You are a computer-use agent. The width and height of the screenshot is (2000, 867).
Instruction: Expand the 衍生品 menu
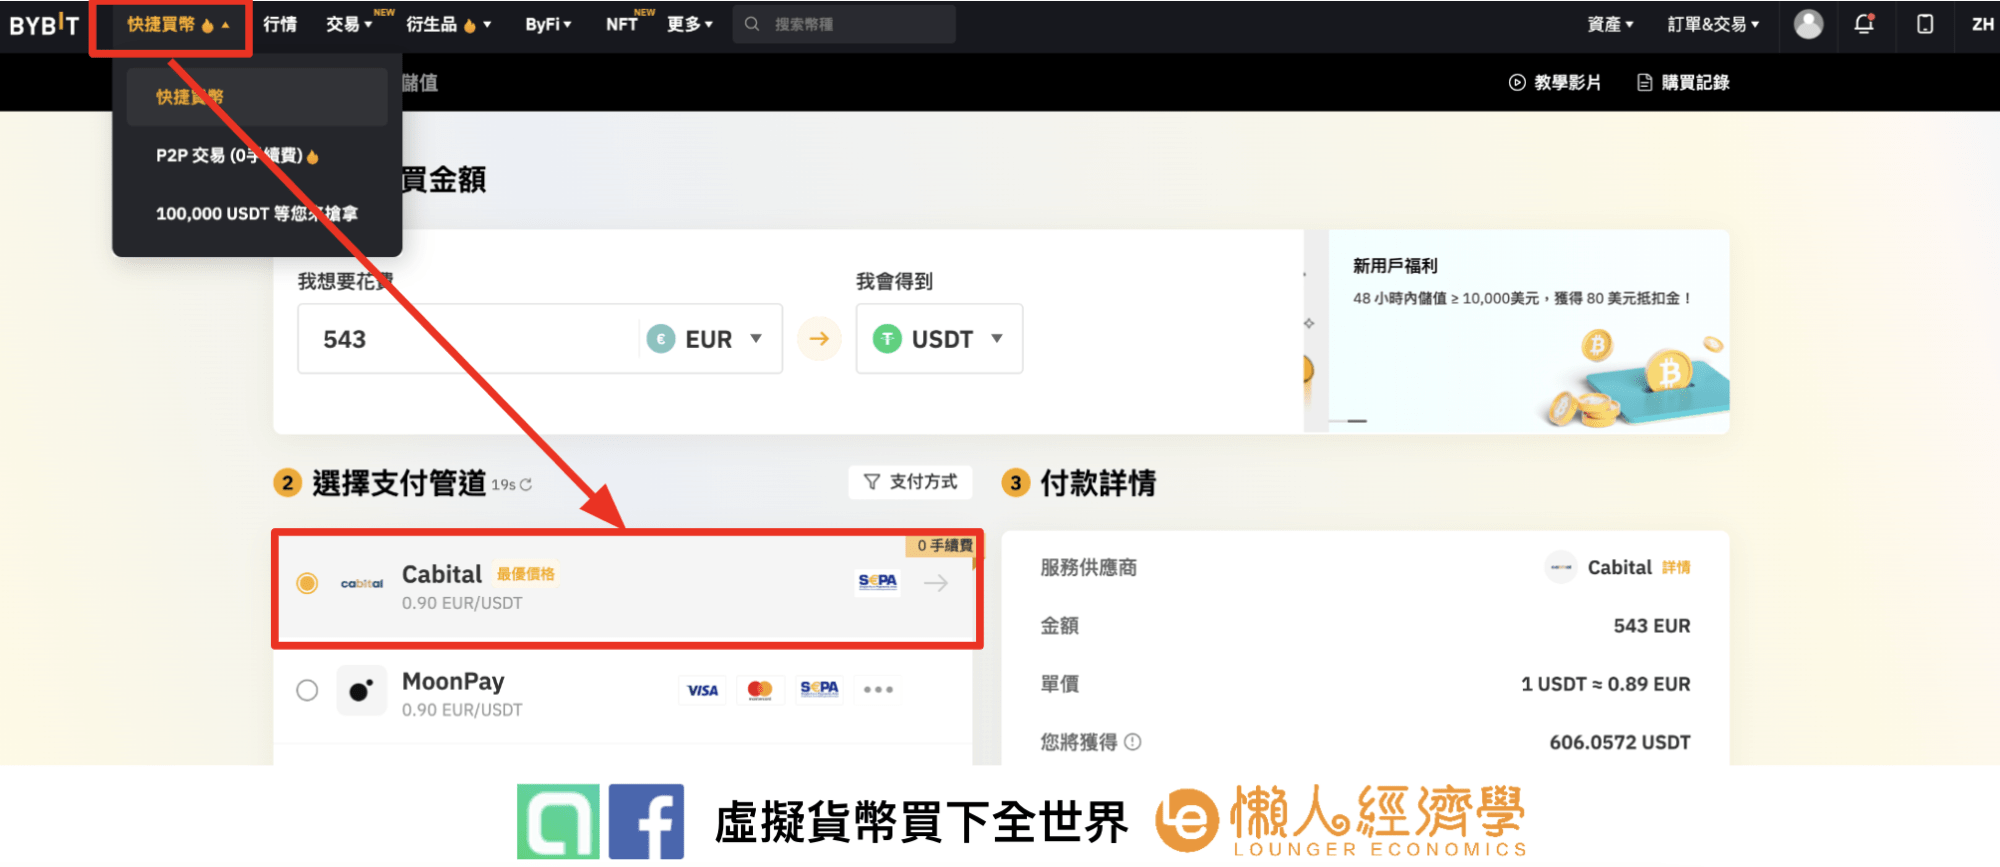point(448,25)
